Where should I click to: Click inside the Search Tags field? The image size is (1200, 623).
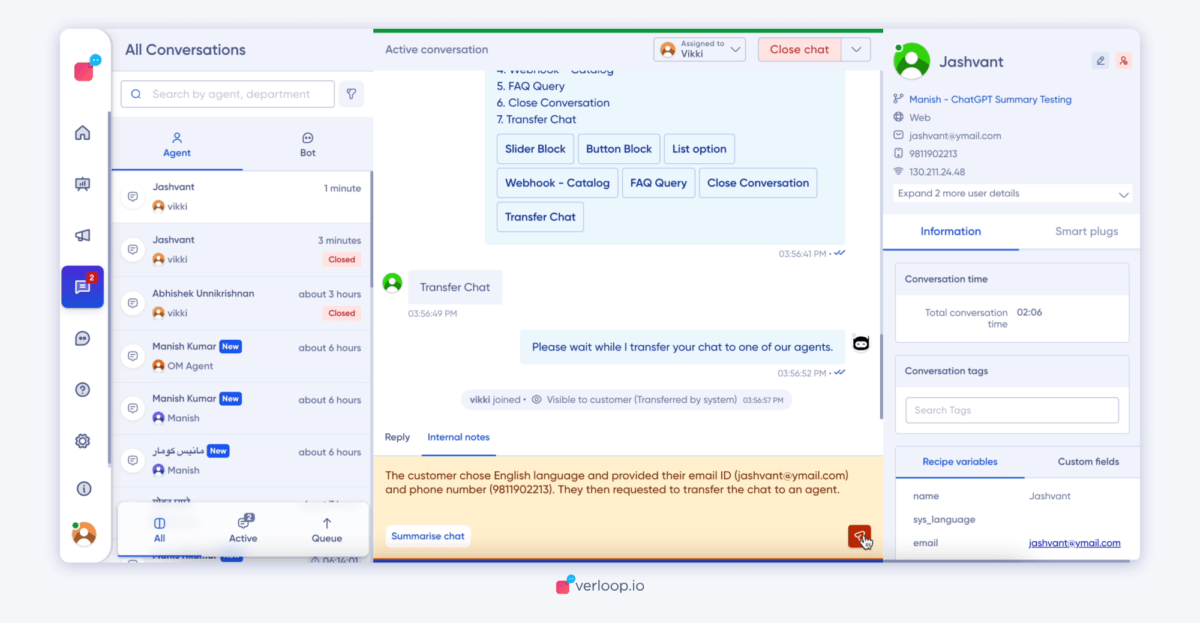pyautogui.click(x=1011, y=410)
